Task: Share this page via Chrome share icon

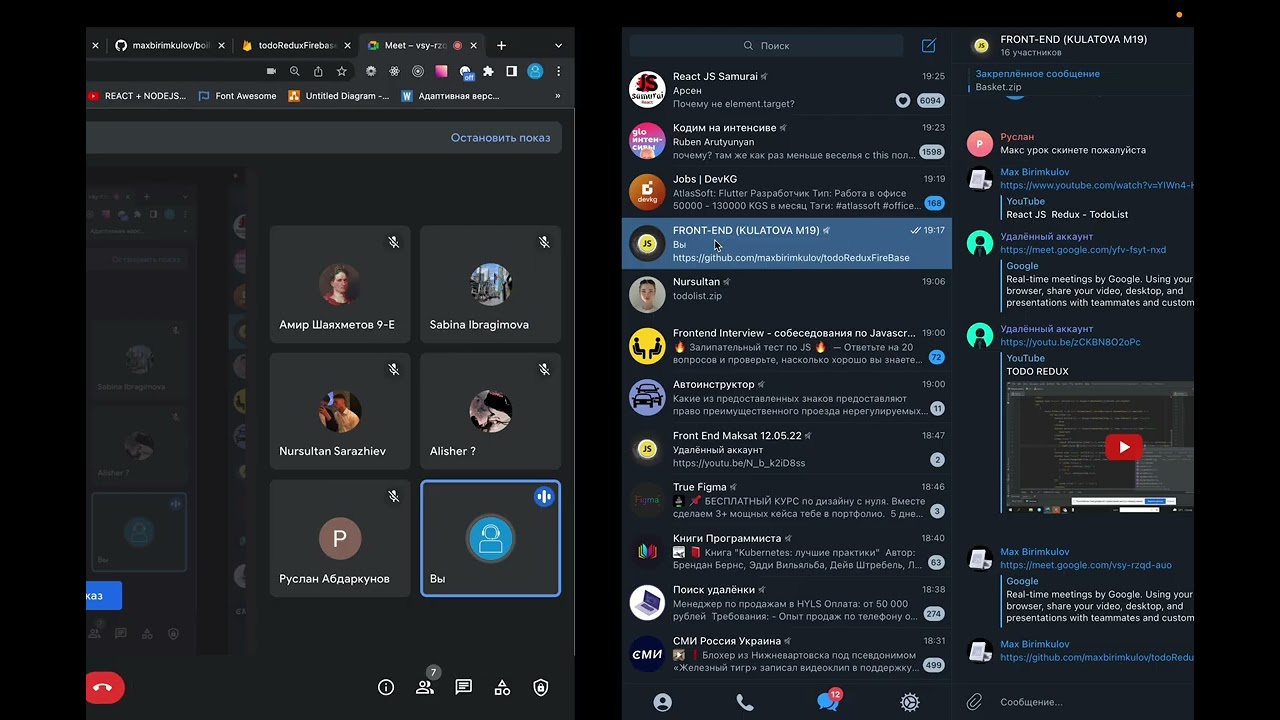Action: [x=318, y=72]
